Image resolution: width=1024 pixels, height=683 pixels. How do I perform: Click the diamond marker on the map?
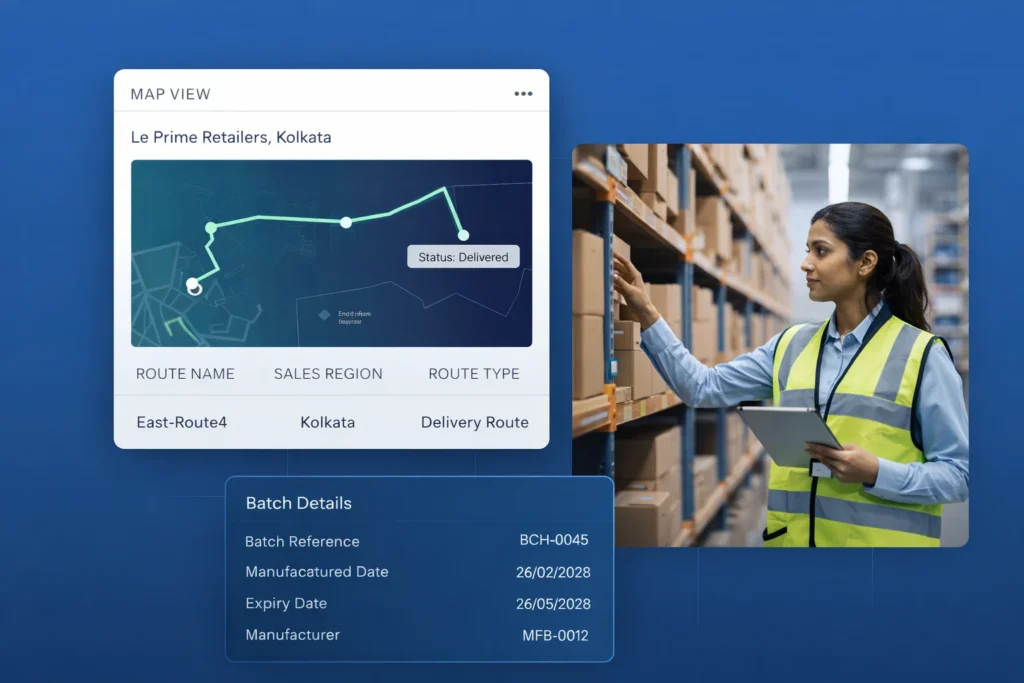tap(324, 315)
